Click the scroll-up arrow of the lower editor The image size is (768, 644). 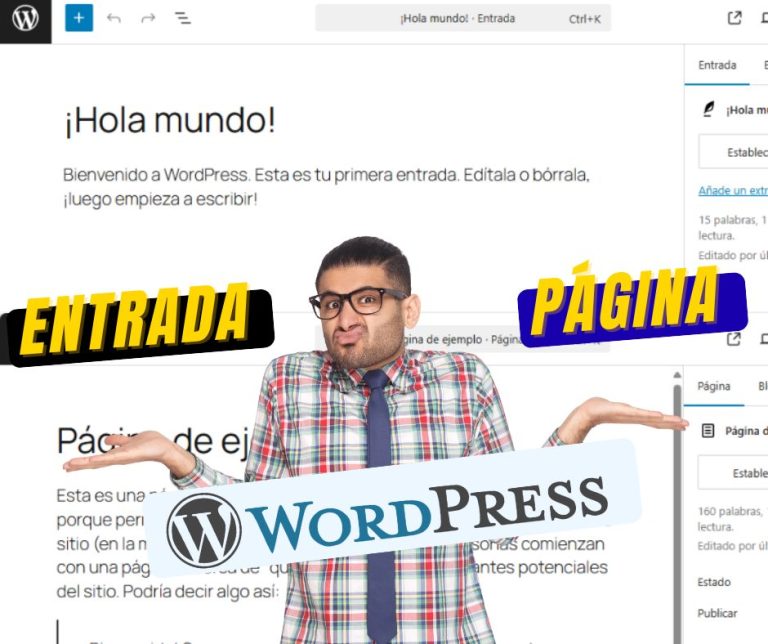click(x=677, y=376)
